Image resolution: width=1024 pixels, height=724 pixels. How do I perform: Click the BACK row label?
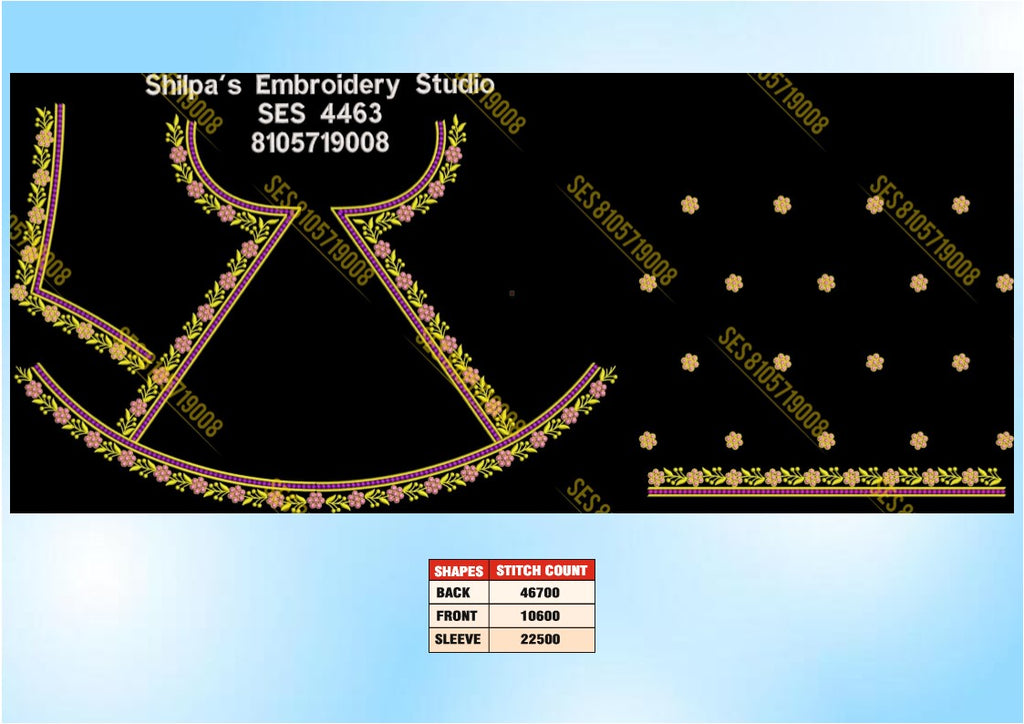[453, 593]
